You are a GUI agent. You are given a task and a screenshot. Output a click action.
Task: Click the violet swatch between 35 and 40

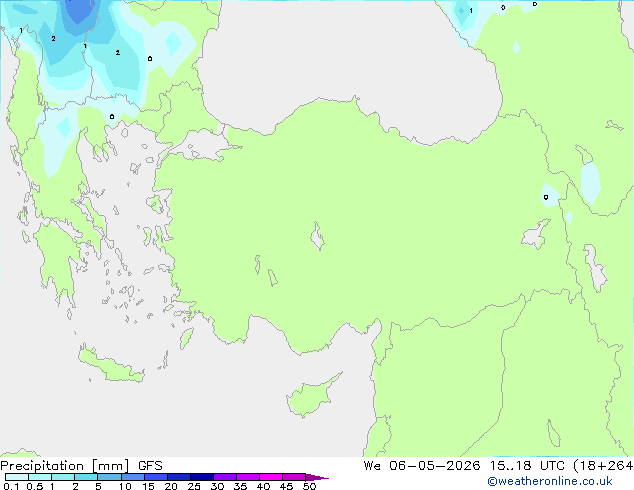coord(248,477)
